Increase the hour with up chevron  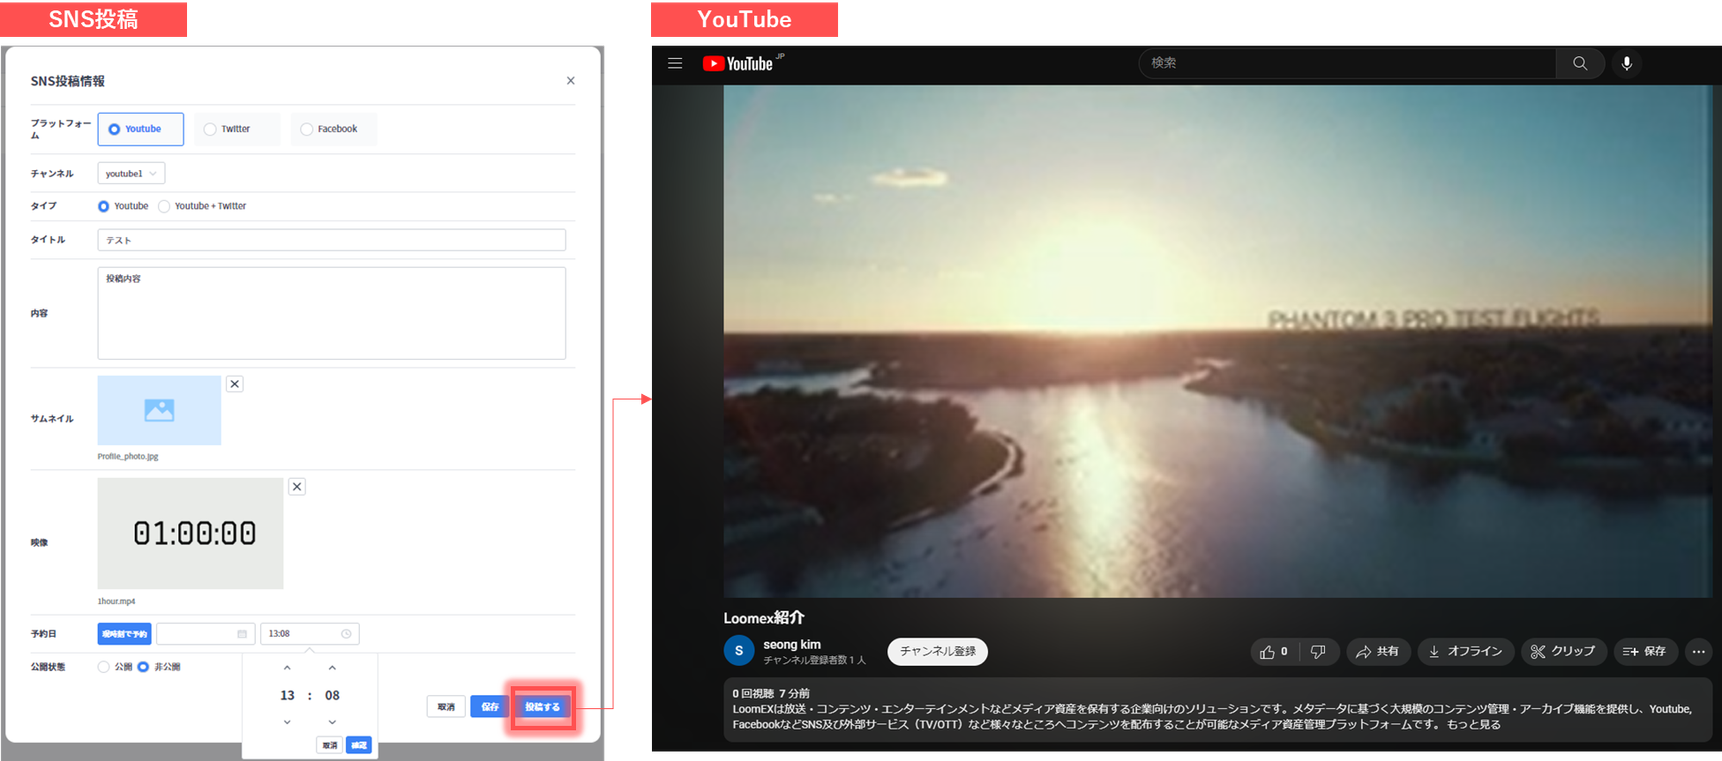287,668
